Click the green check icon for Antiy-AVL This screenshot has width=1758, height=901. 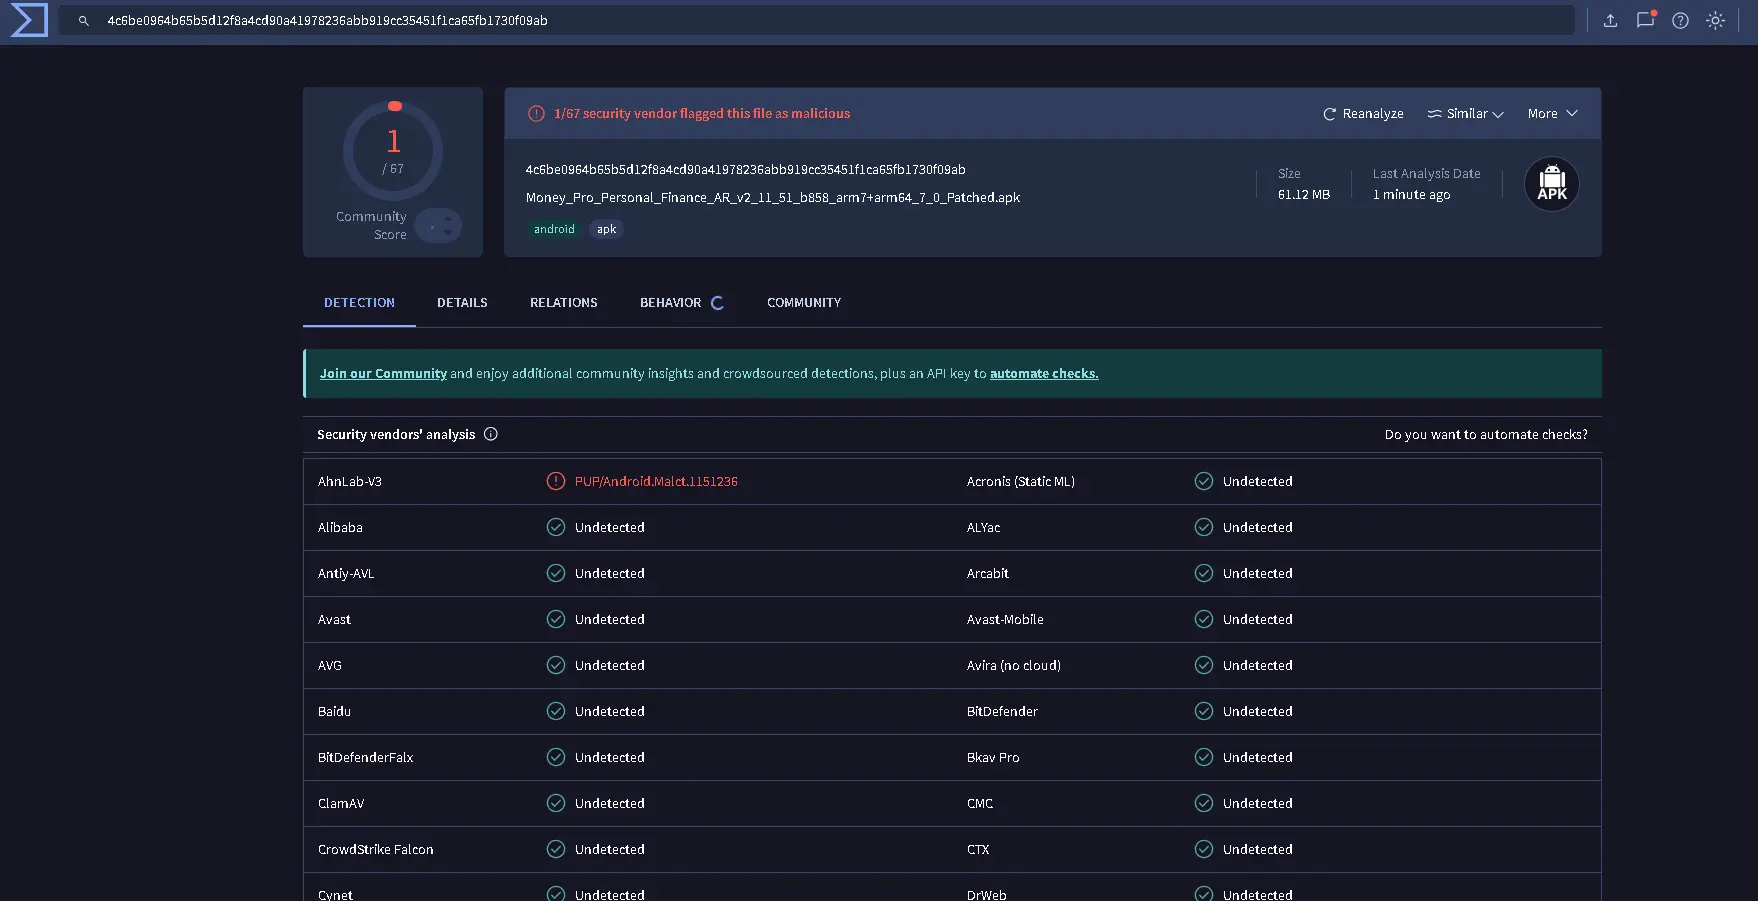tap(556, 573)
